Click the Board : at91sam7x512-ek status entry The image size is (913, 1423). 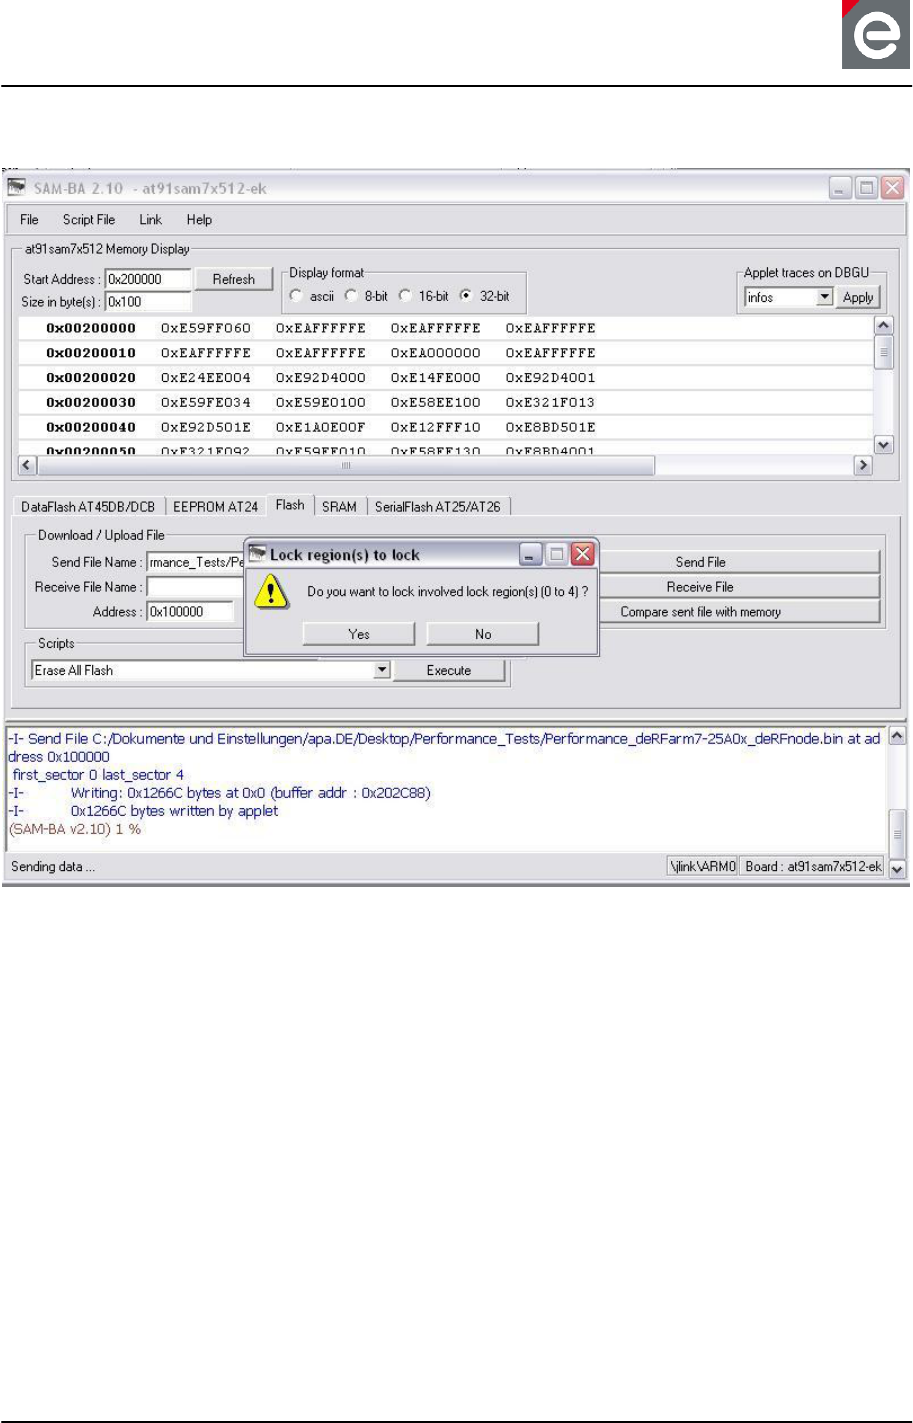tap(813, 867)
